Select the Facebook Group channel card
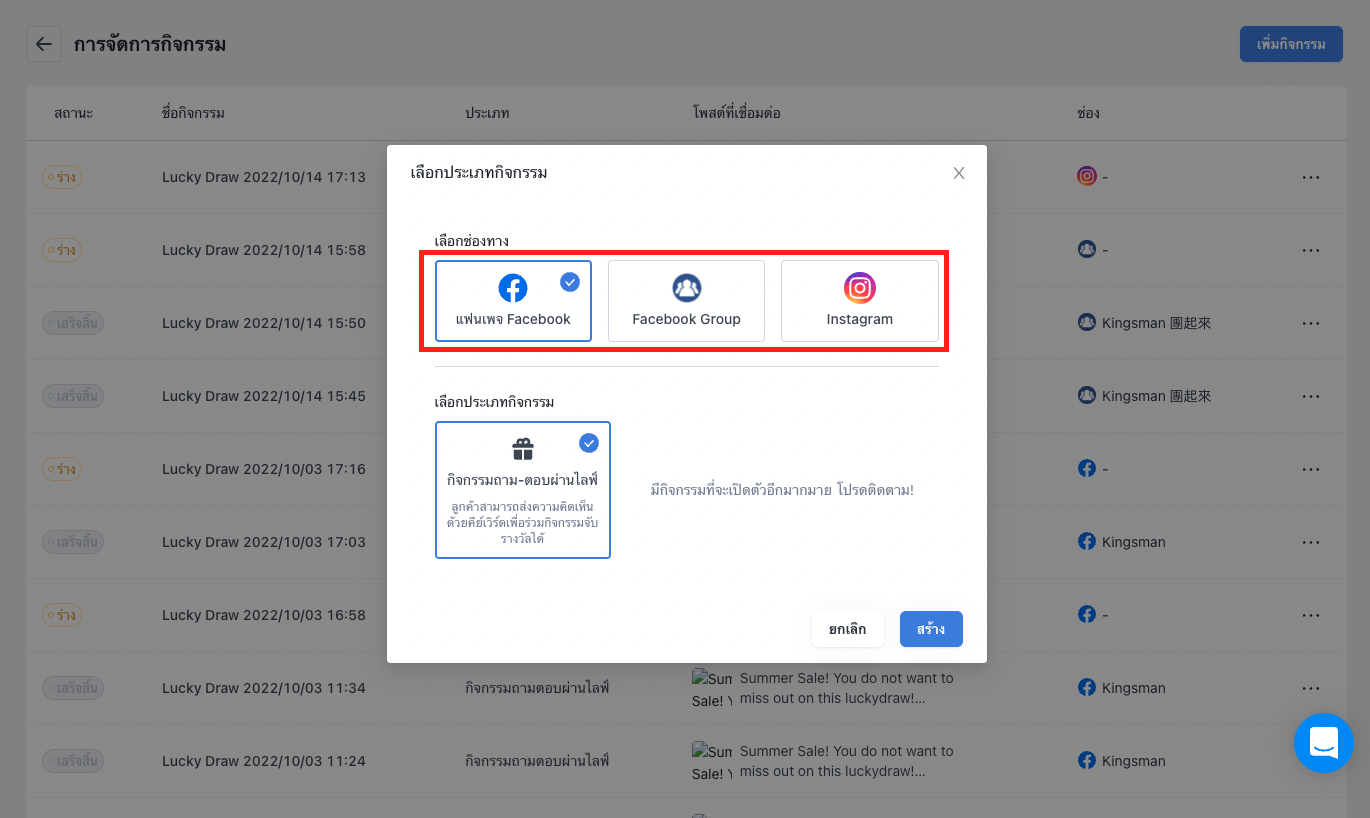This screenshot has width=1370, height=818. pos(686,301)
